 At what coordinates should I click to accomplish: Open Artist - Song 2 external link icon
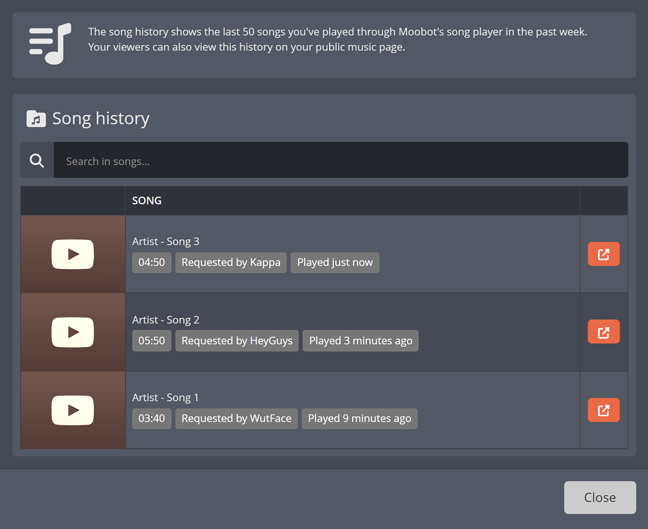[603, 332]
